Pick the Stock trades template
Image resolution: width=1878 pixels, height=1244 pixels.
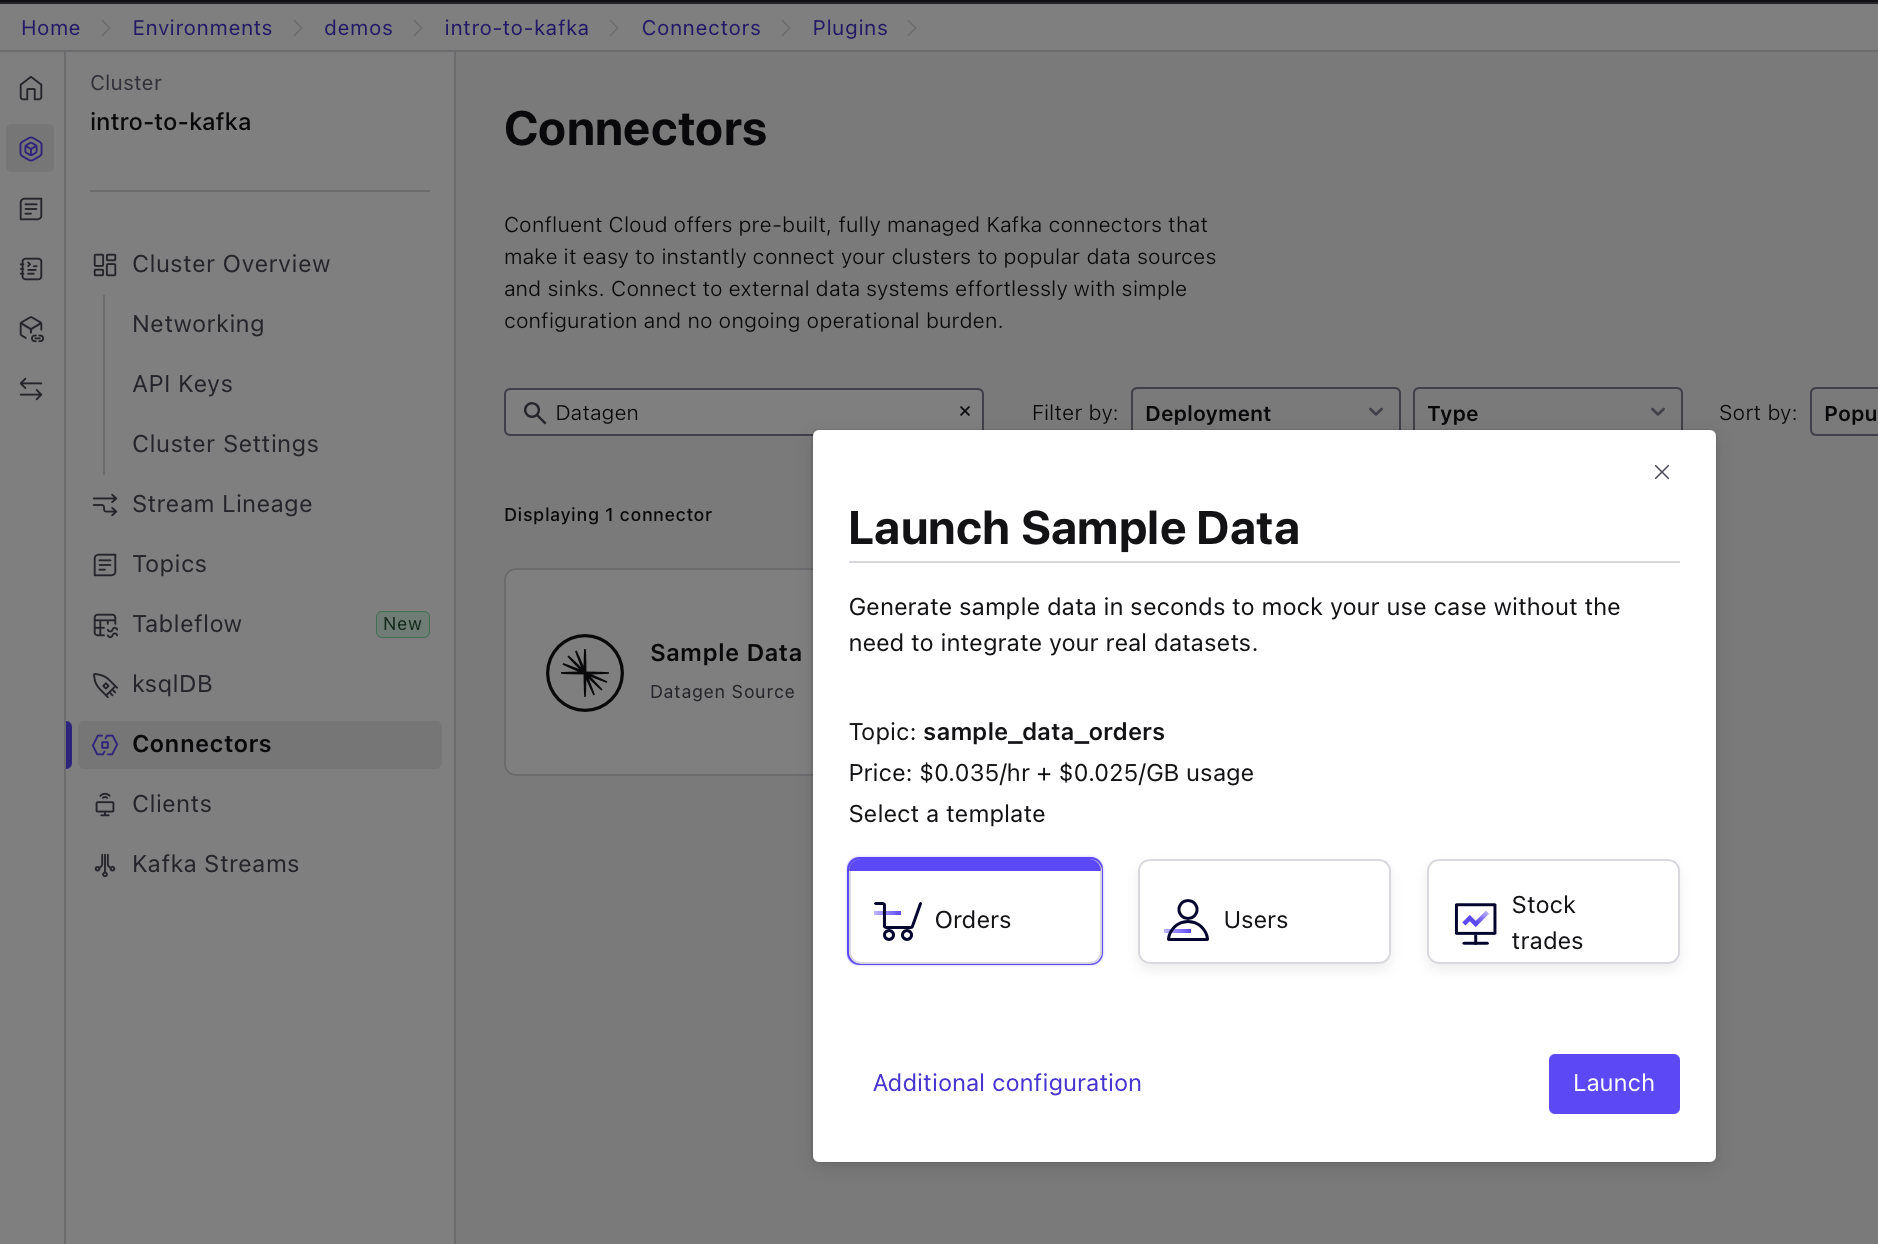[1552, 912]
